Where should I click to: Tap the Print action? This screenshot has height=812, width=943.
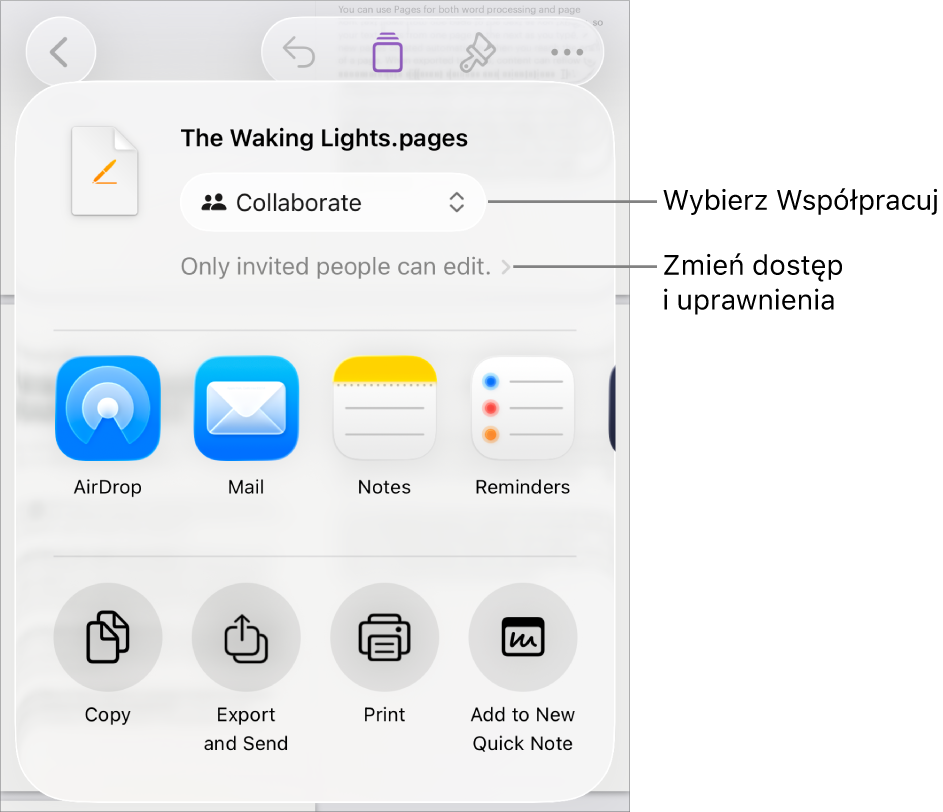(x=384, y=637)
